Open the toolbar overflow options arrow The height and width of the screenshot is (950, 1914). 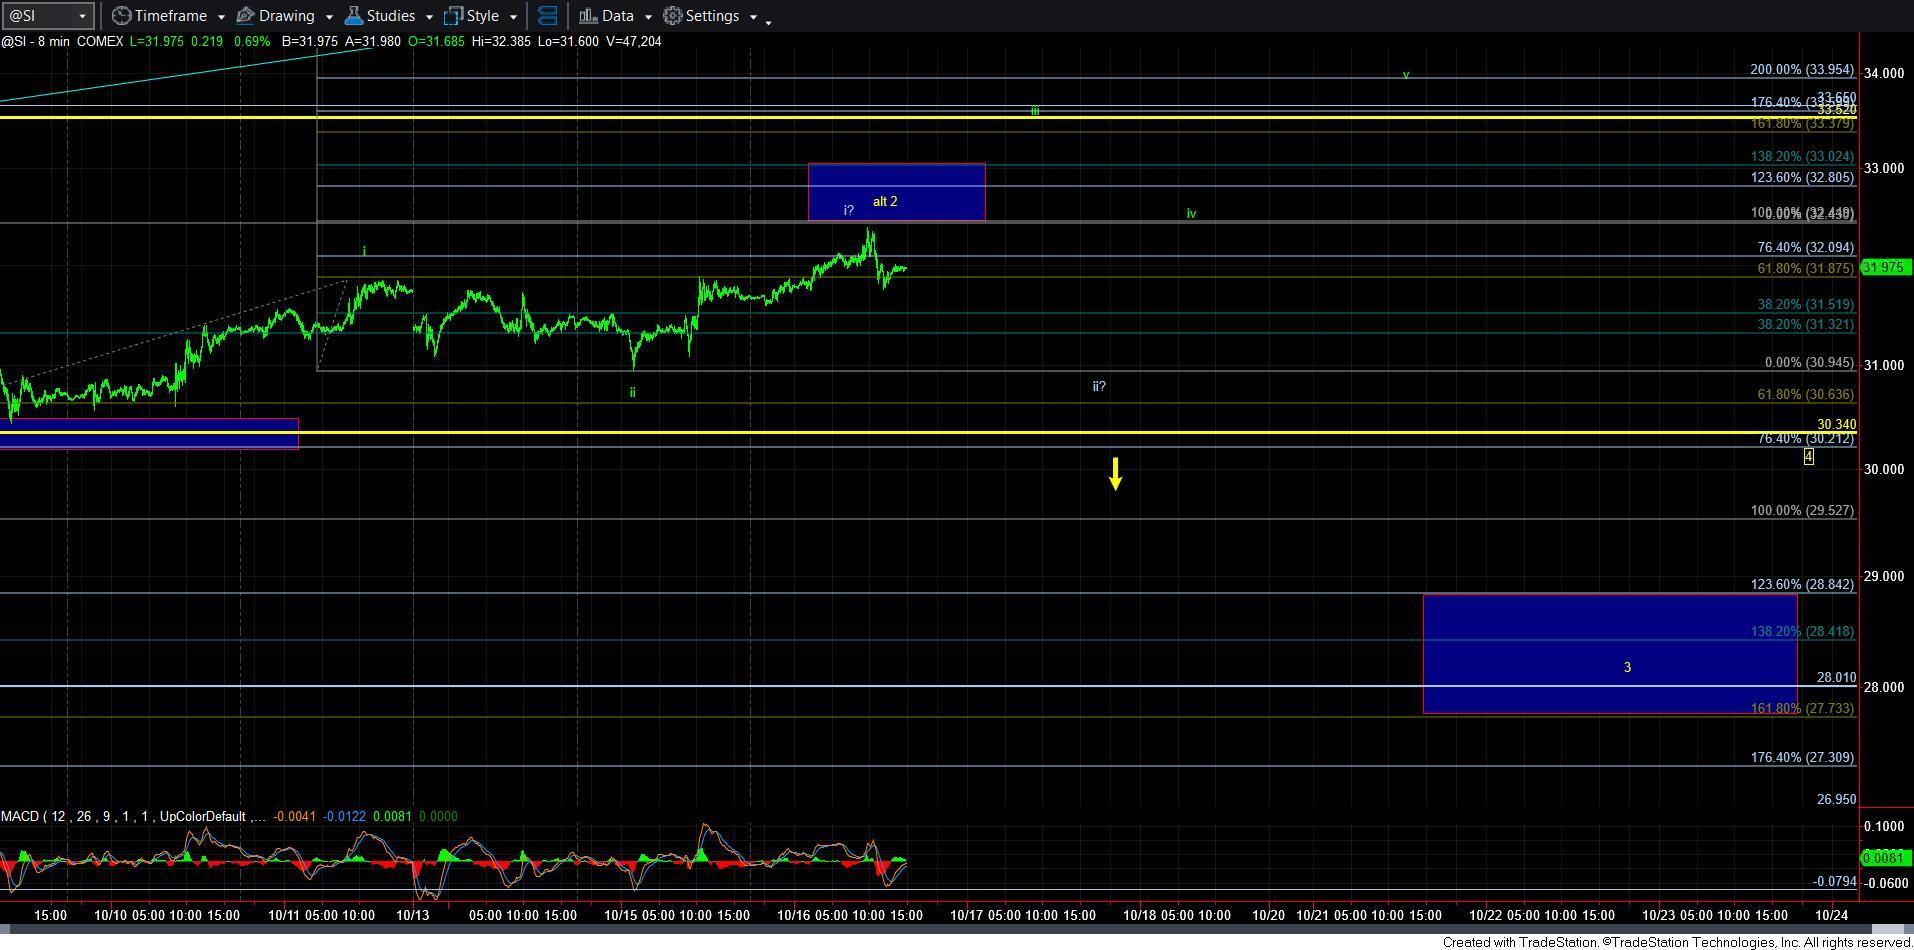coord(768,22)
